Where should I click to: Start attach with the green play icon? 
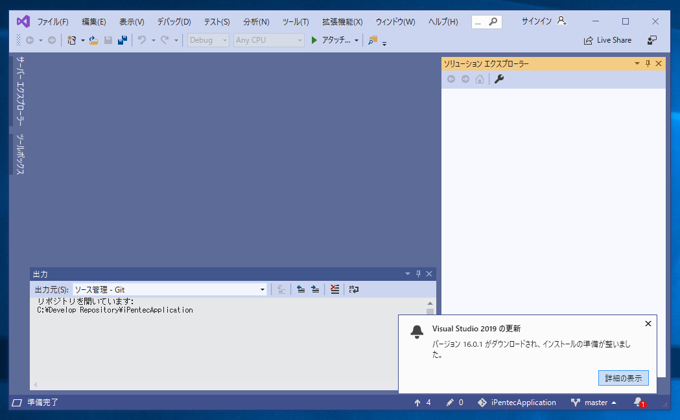[314, 40]
